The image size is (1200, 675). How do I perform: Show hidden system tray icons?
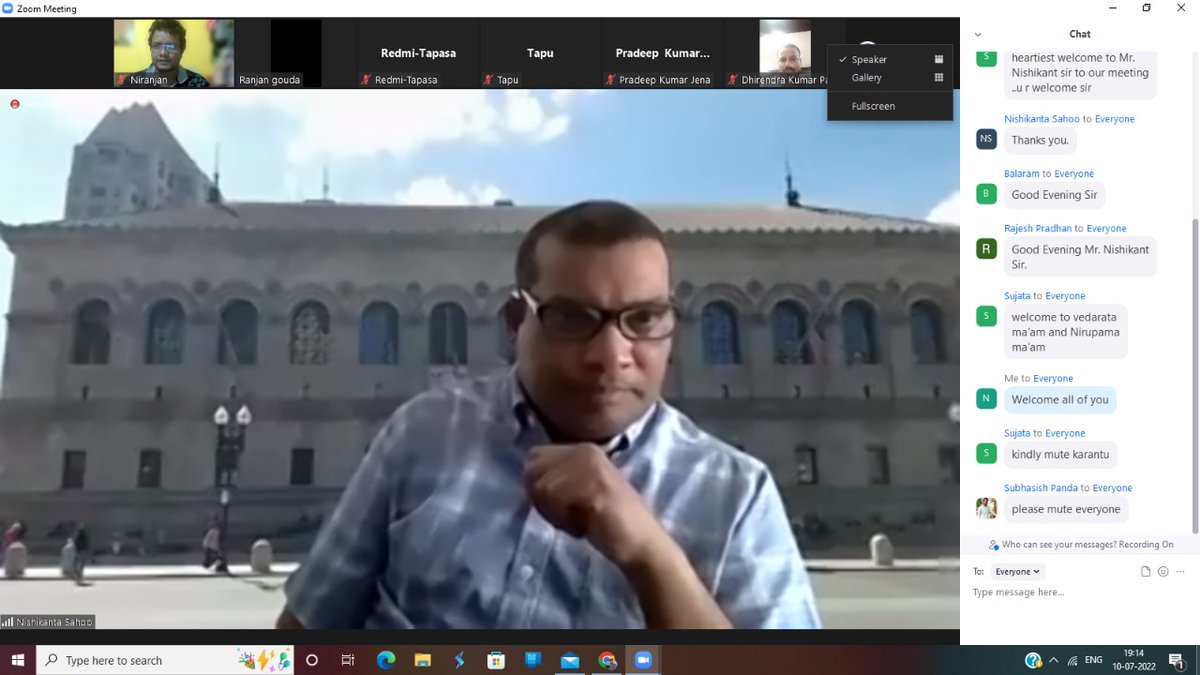point(1053,660)
